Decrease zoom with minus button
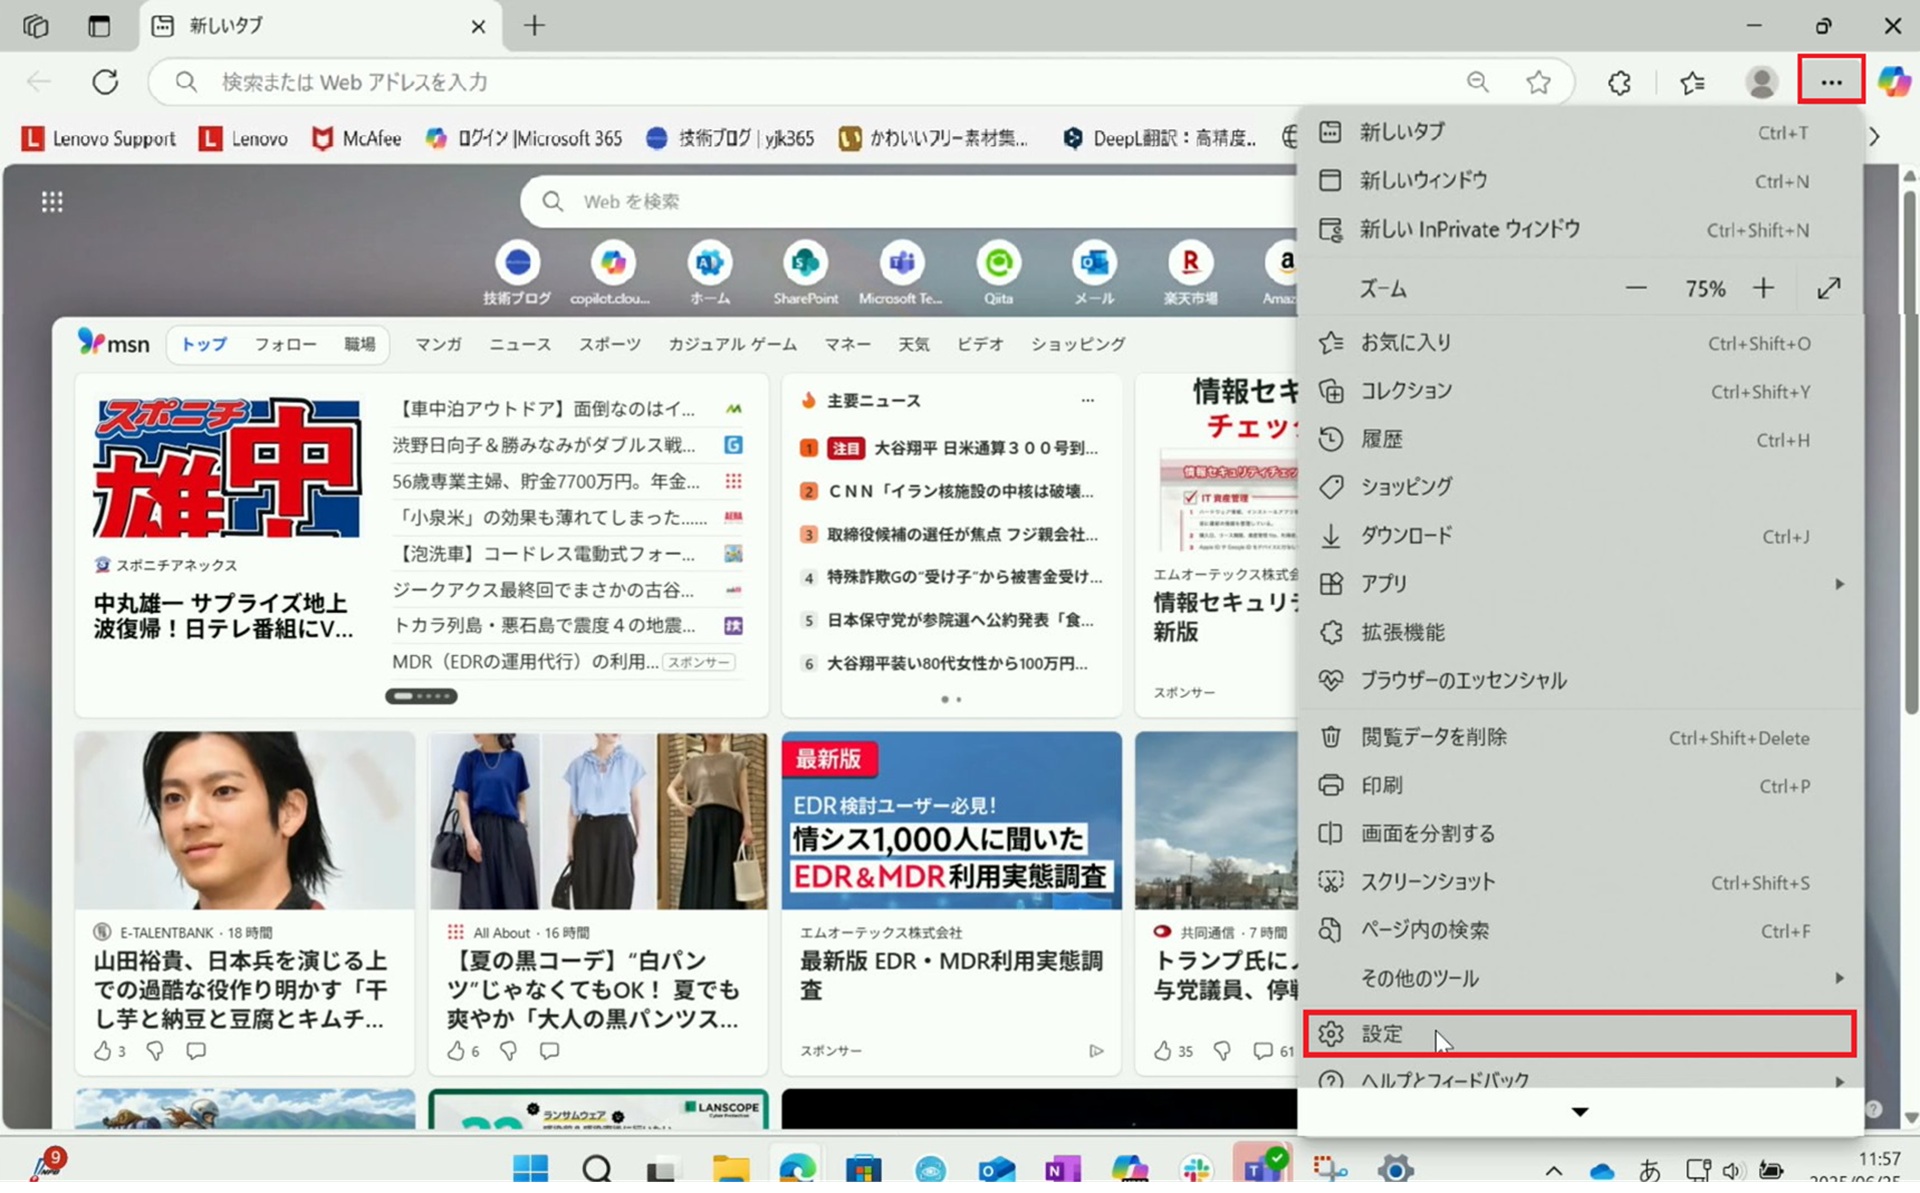The width and height of the screenshot is (1920, 1193). point(1636,289)
